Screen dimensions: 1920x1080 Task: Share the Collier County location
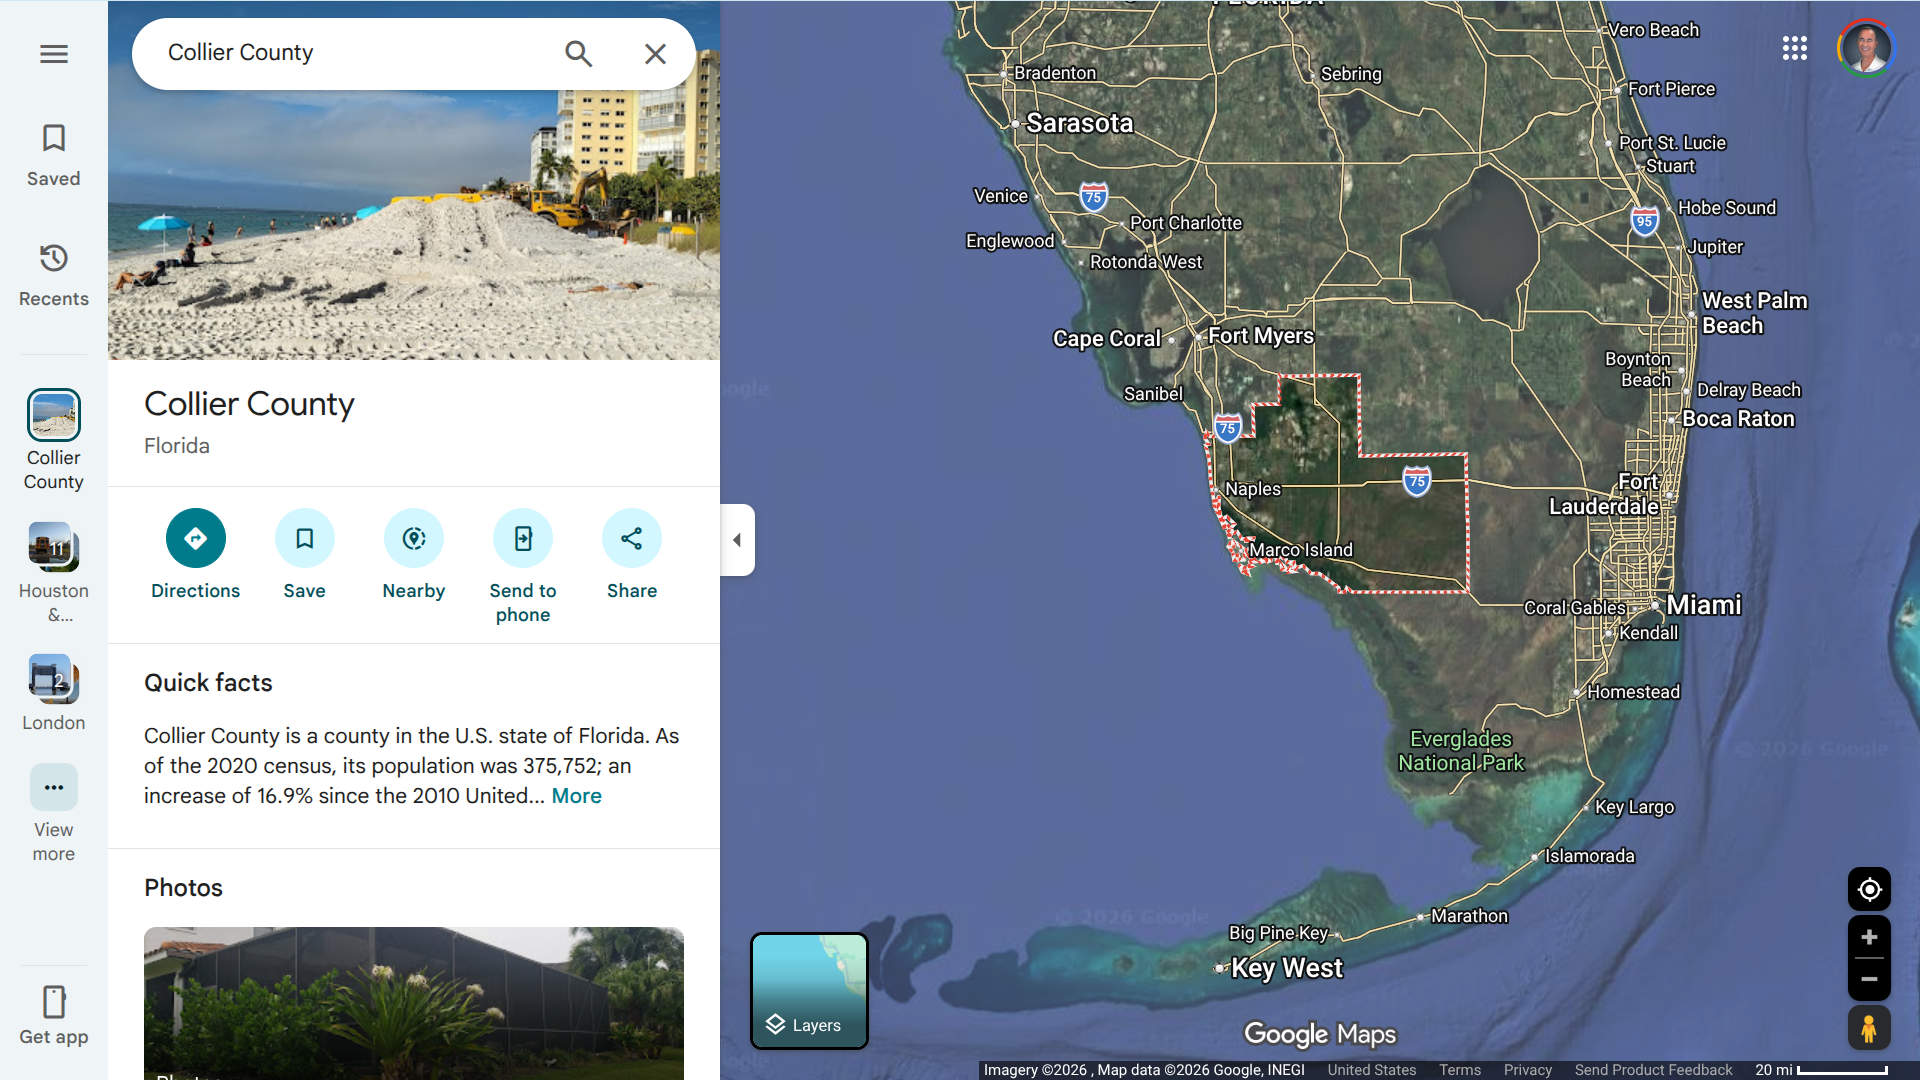[x=631, y=539]
